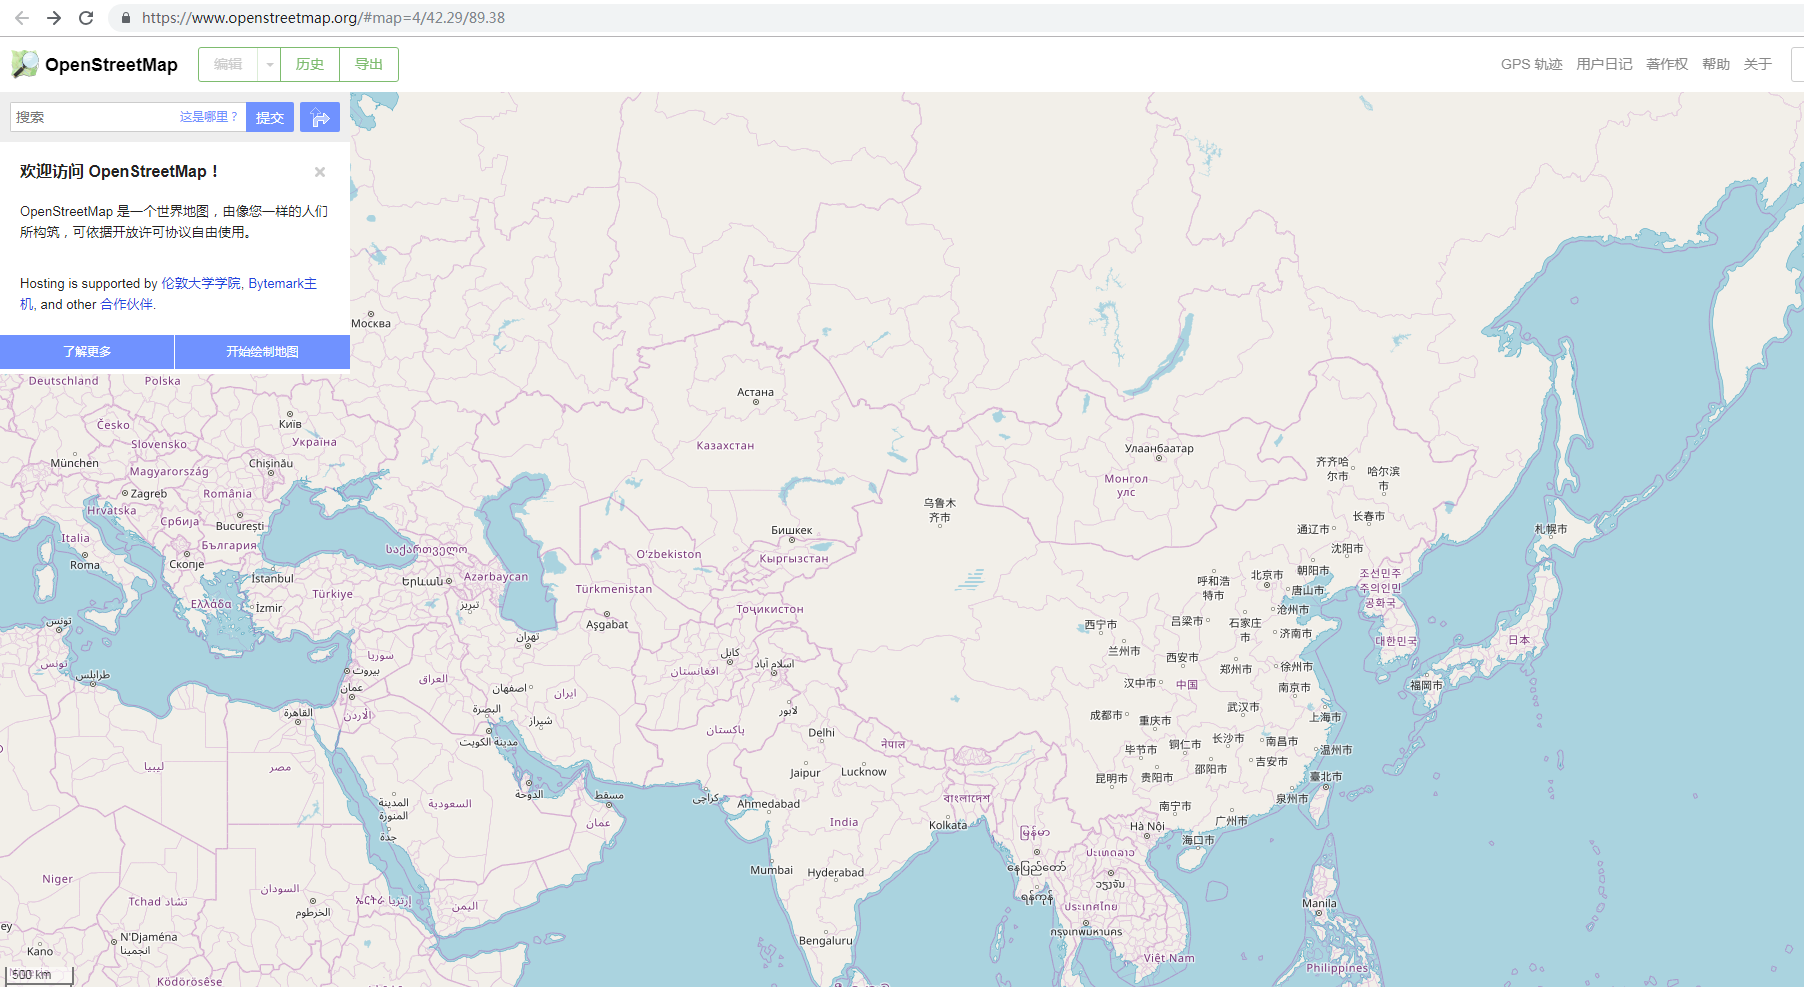Open the 历史 menu item
The height and width of the screenshot is (987, 1804).
point(309,64)
